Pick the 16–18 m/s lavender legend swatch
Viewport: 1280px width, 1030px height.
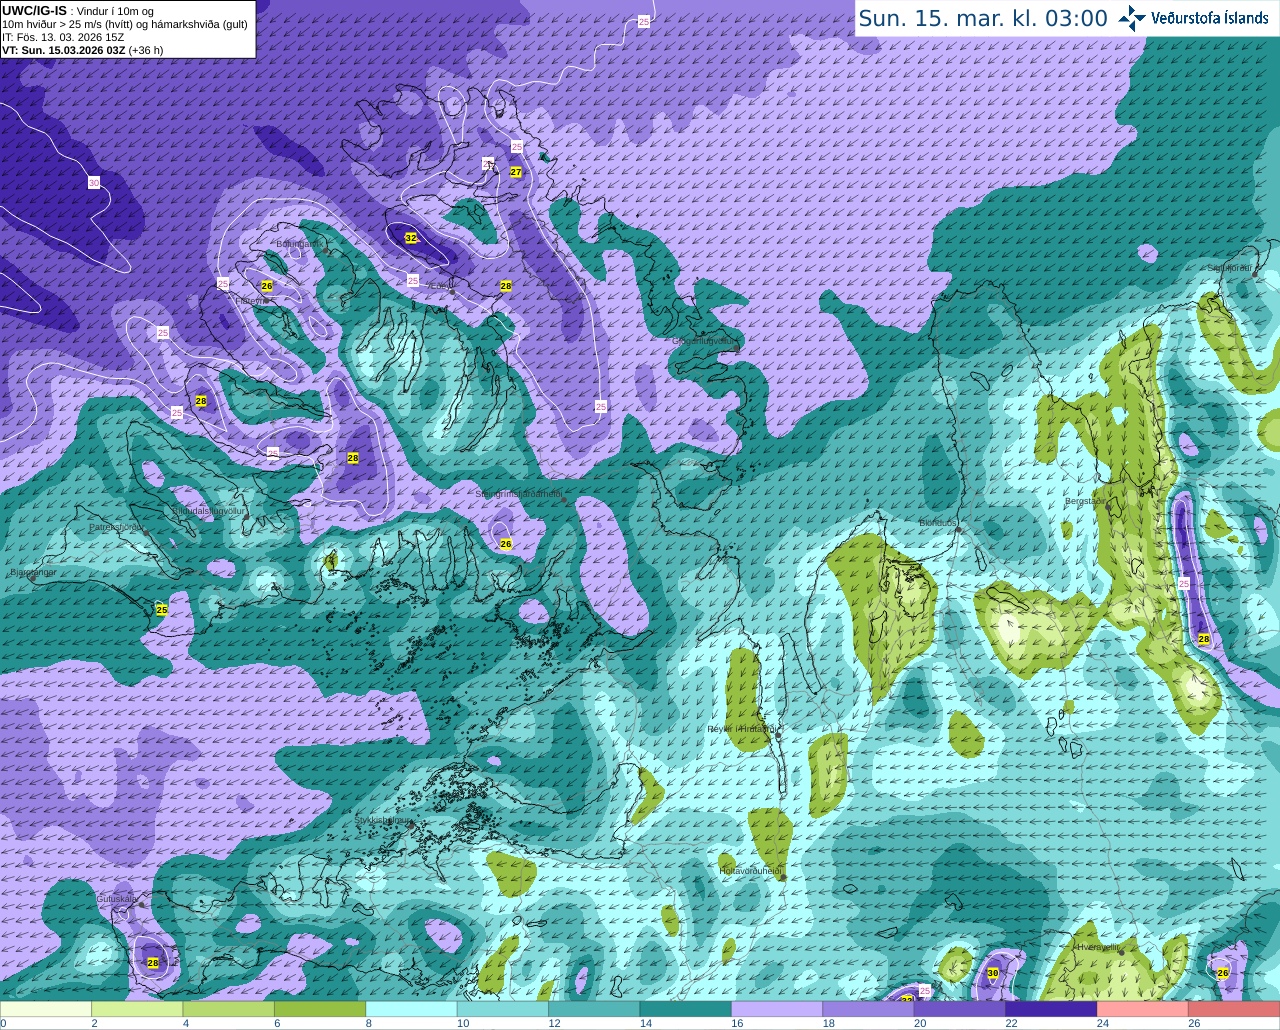777,1009
